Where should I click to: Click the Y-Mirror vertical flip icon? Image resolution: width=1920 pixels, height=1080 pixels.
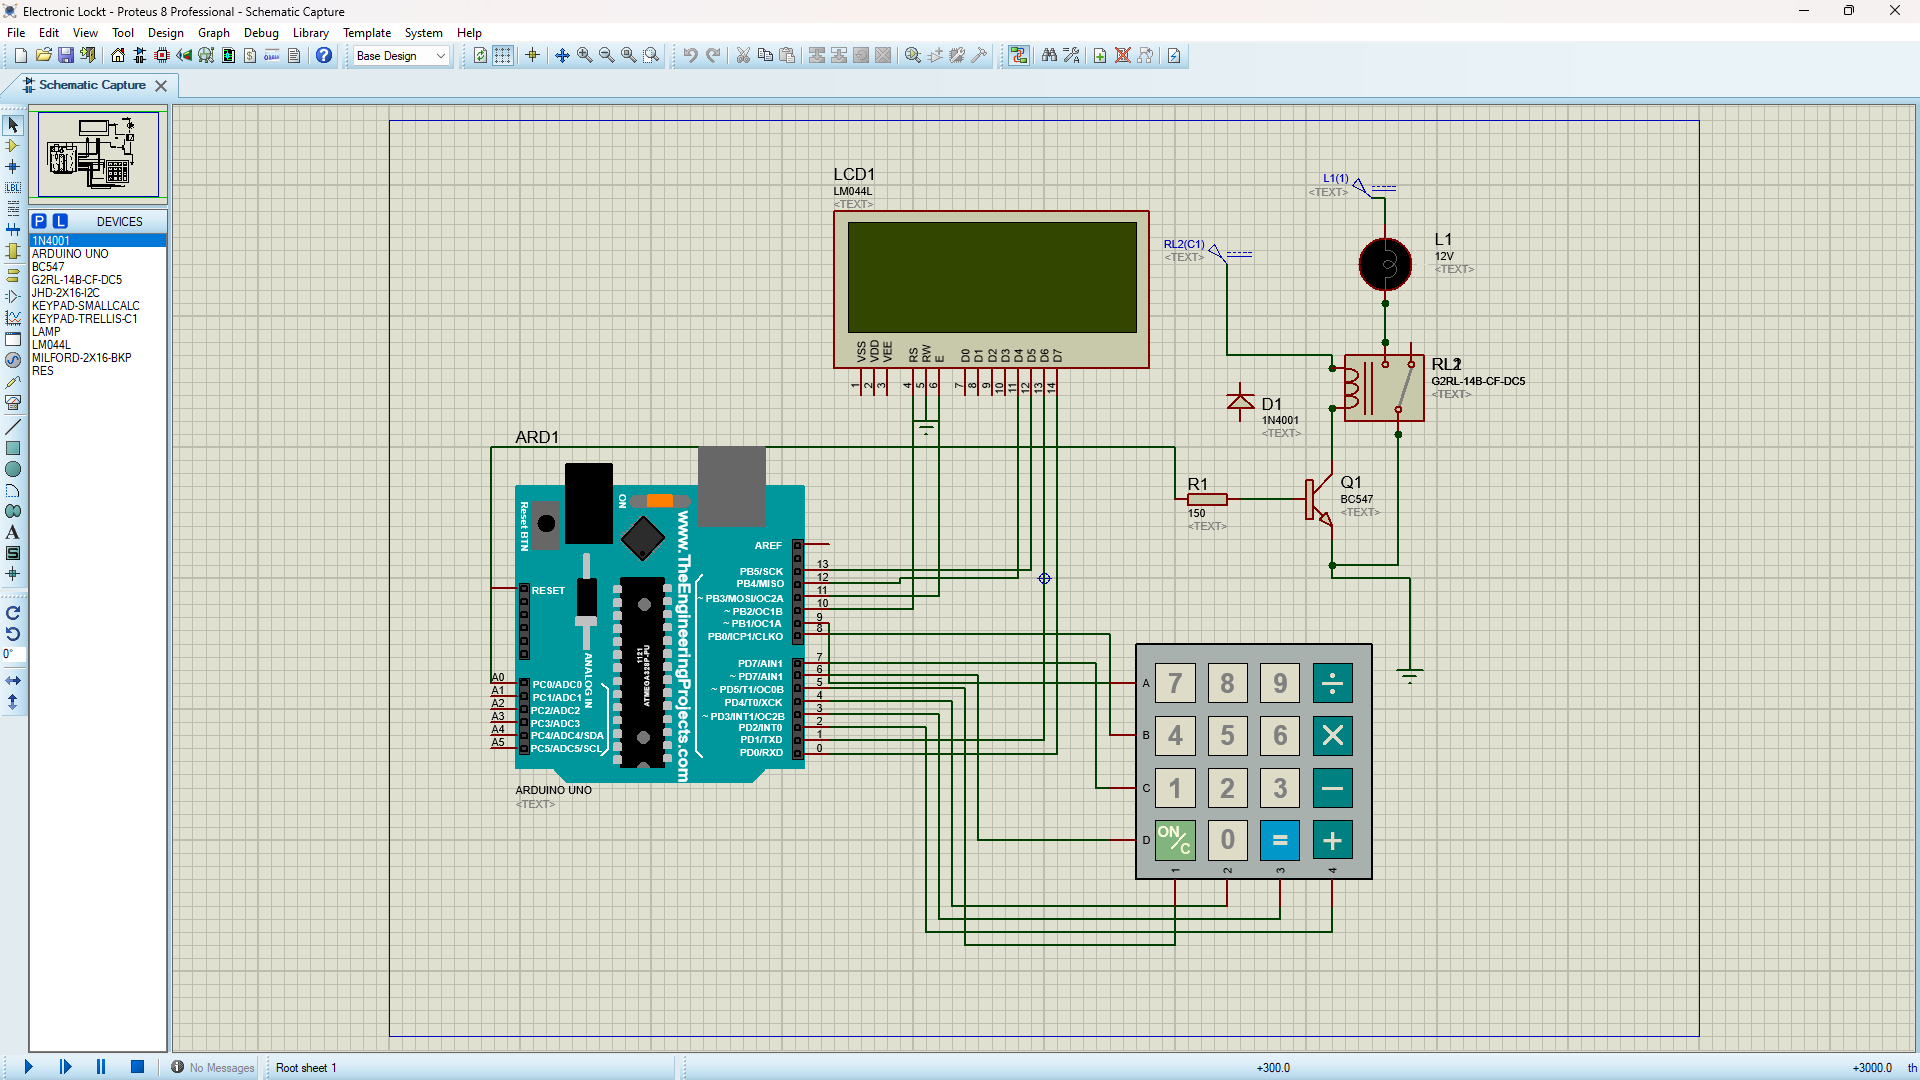click(x=13, y=702)
